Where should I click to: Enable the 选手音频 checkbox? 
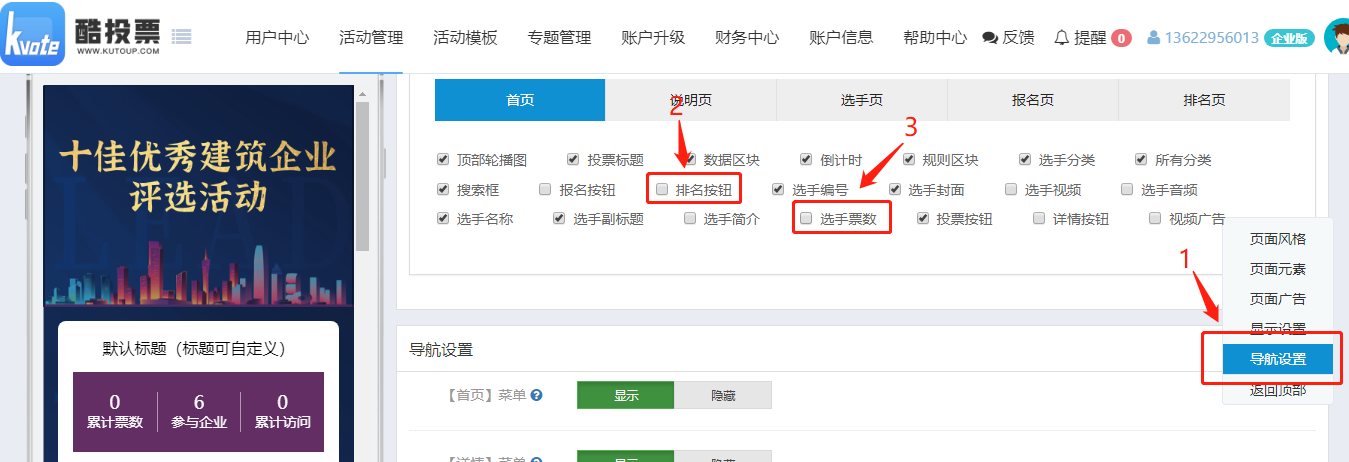pyautogui.click(x=1127, y=188)
